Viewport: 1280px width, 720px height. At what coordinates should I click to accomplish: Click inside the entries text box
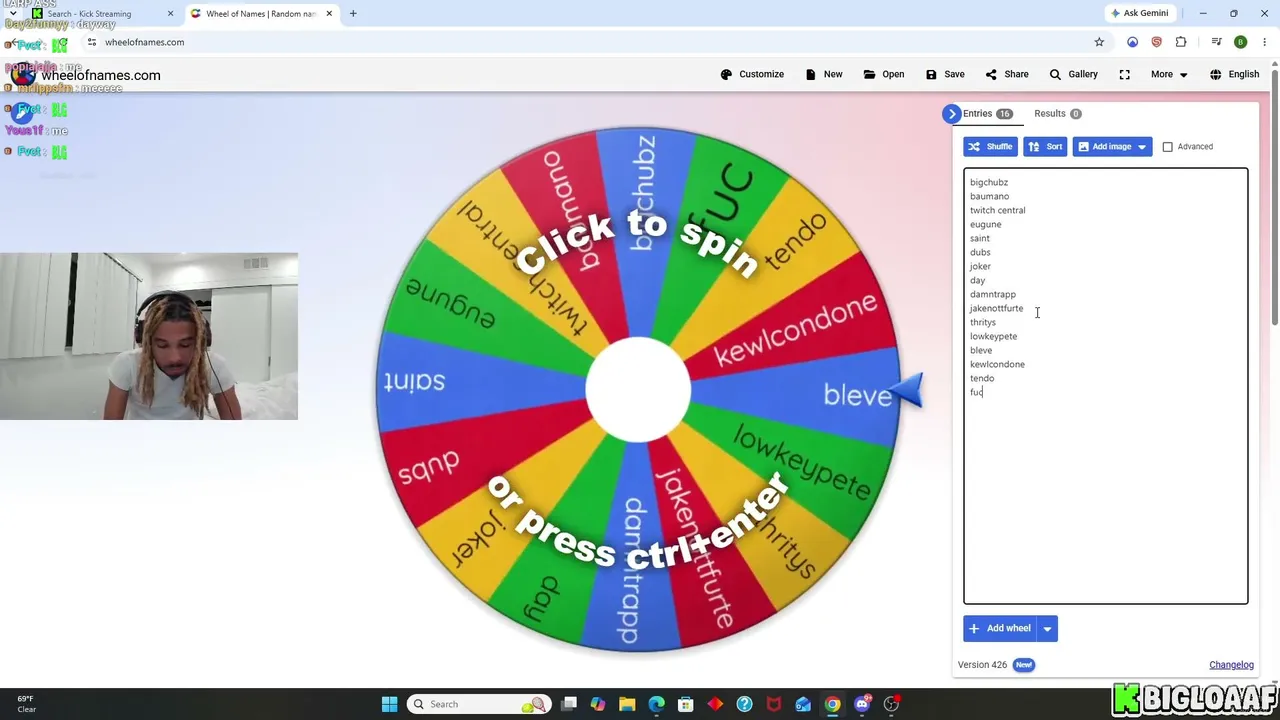(1105, 386)
